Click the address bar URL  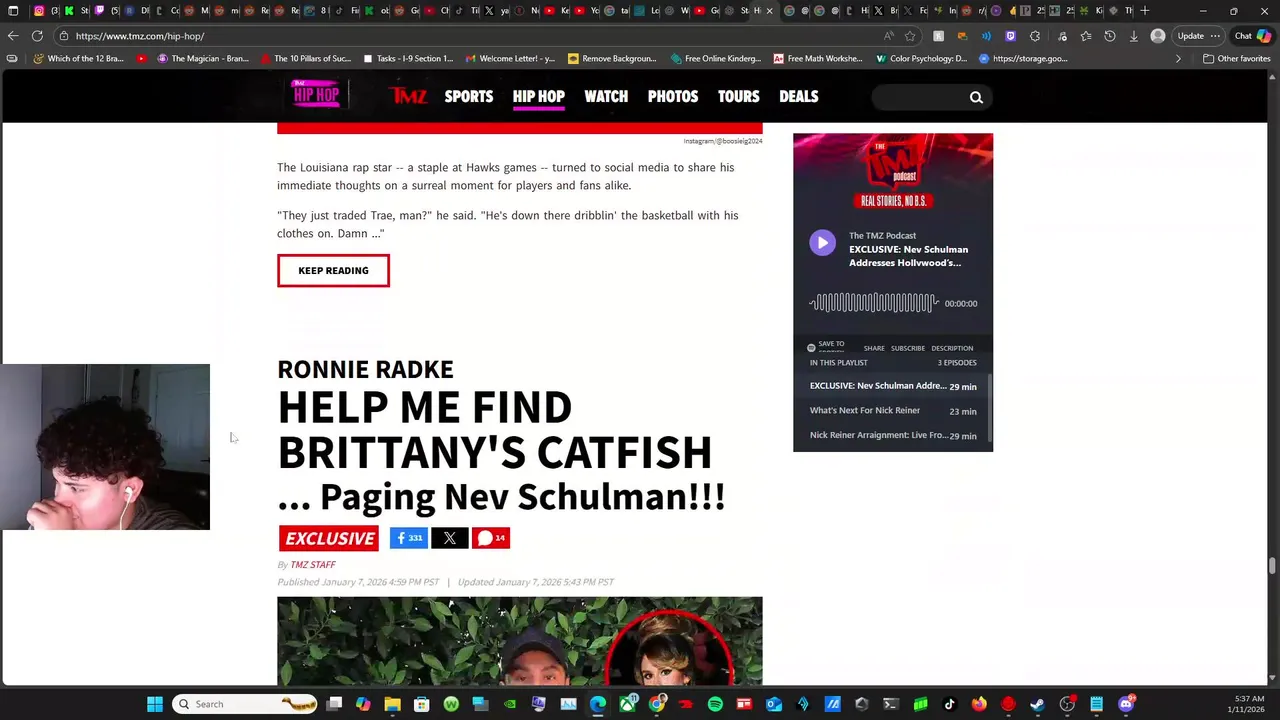tap(140, 36)
